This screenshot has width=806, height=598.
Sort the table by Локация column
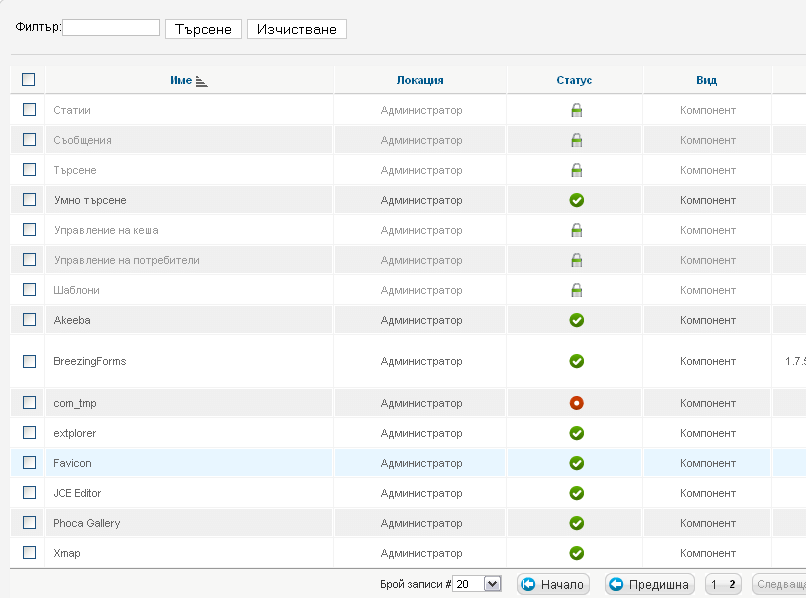tap(420, 80)
